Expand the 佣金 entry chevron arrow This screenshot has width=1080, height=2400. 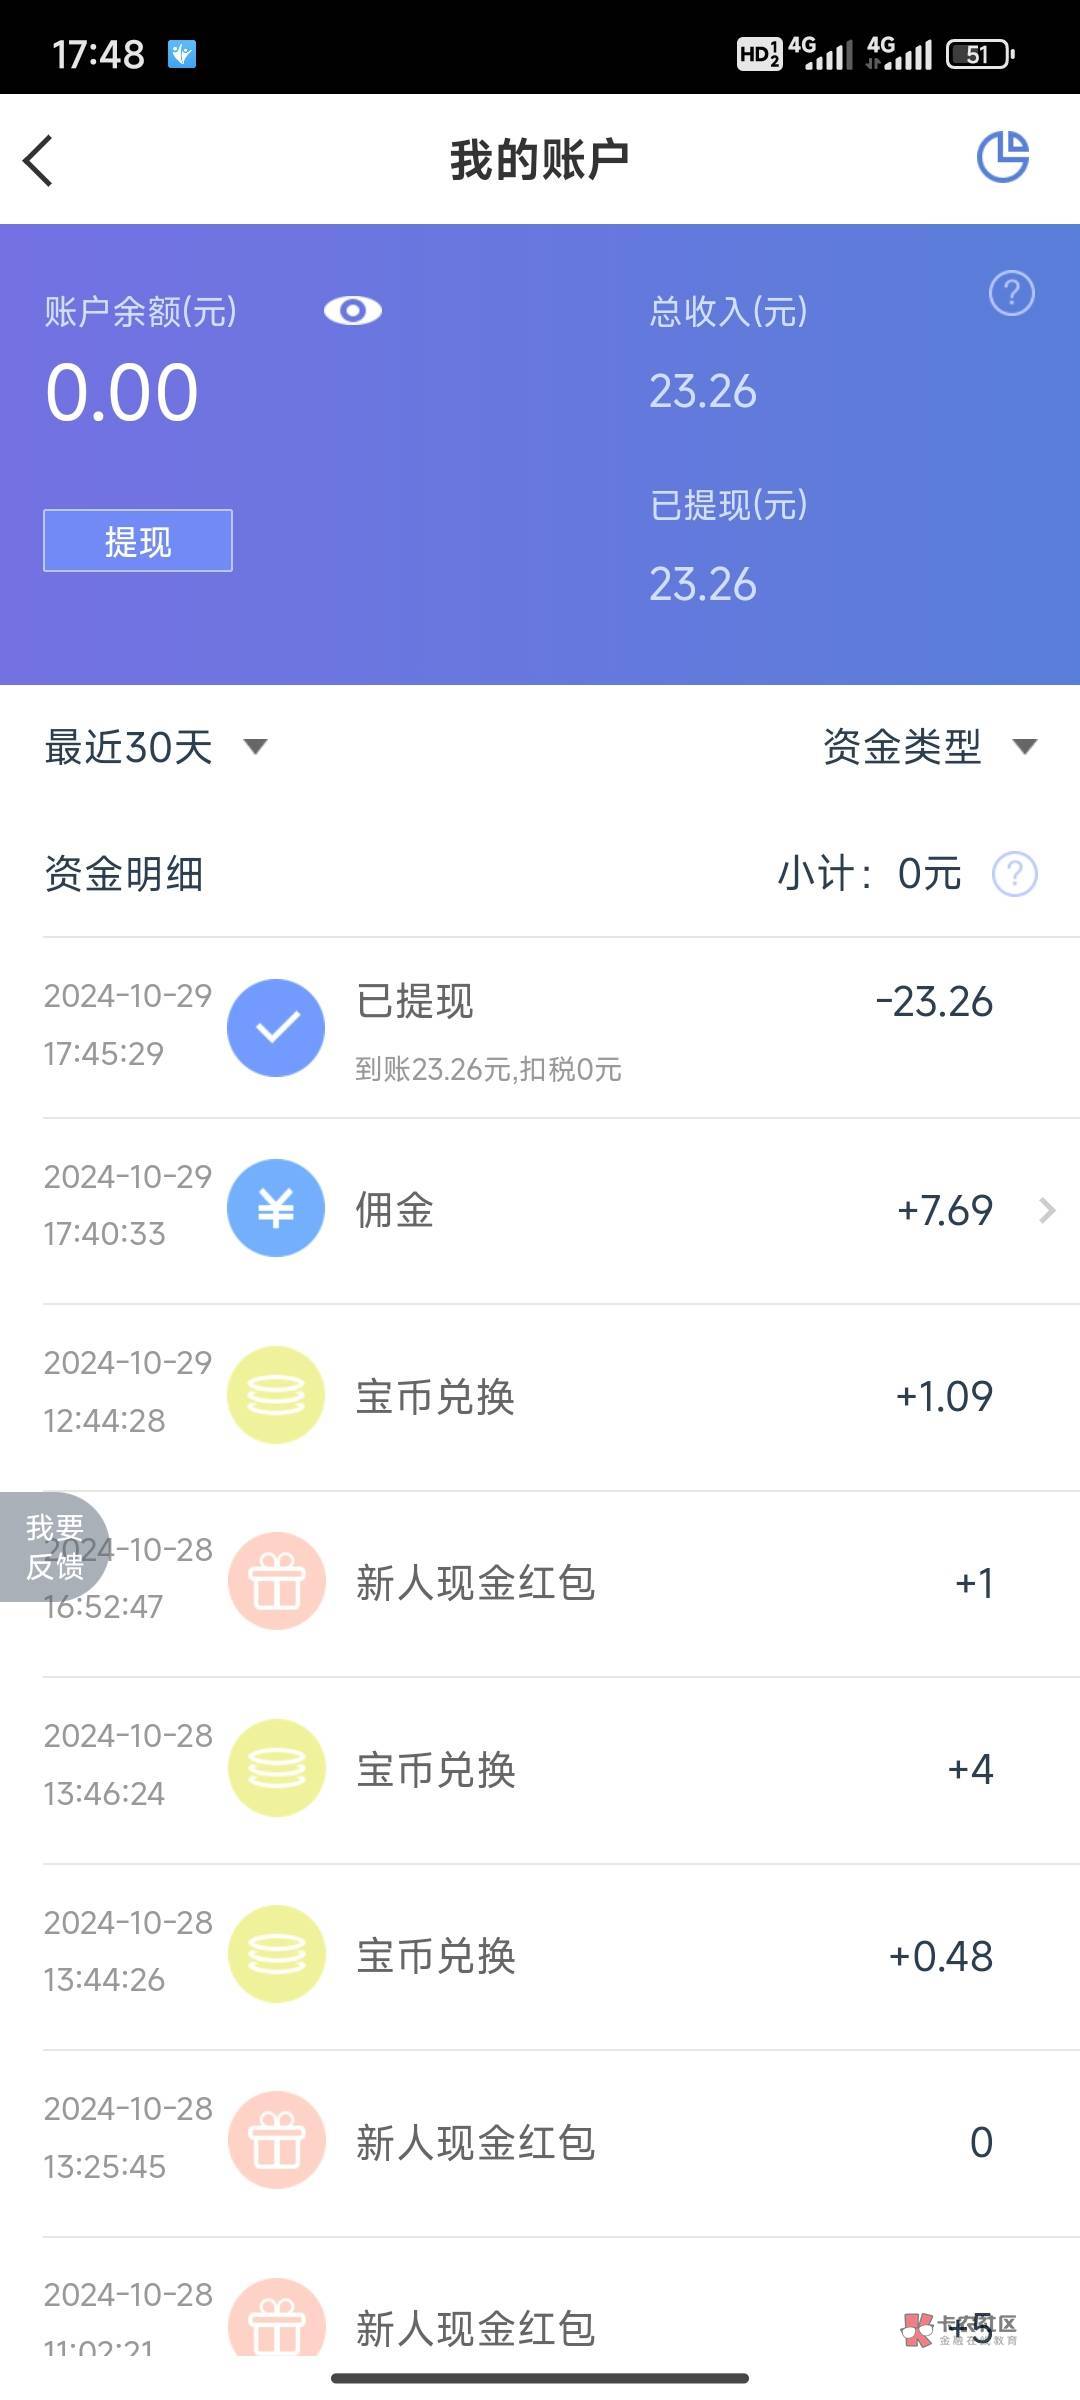tap(1047, 1210)
